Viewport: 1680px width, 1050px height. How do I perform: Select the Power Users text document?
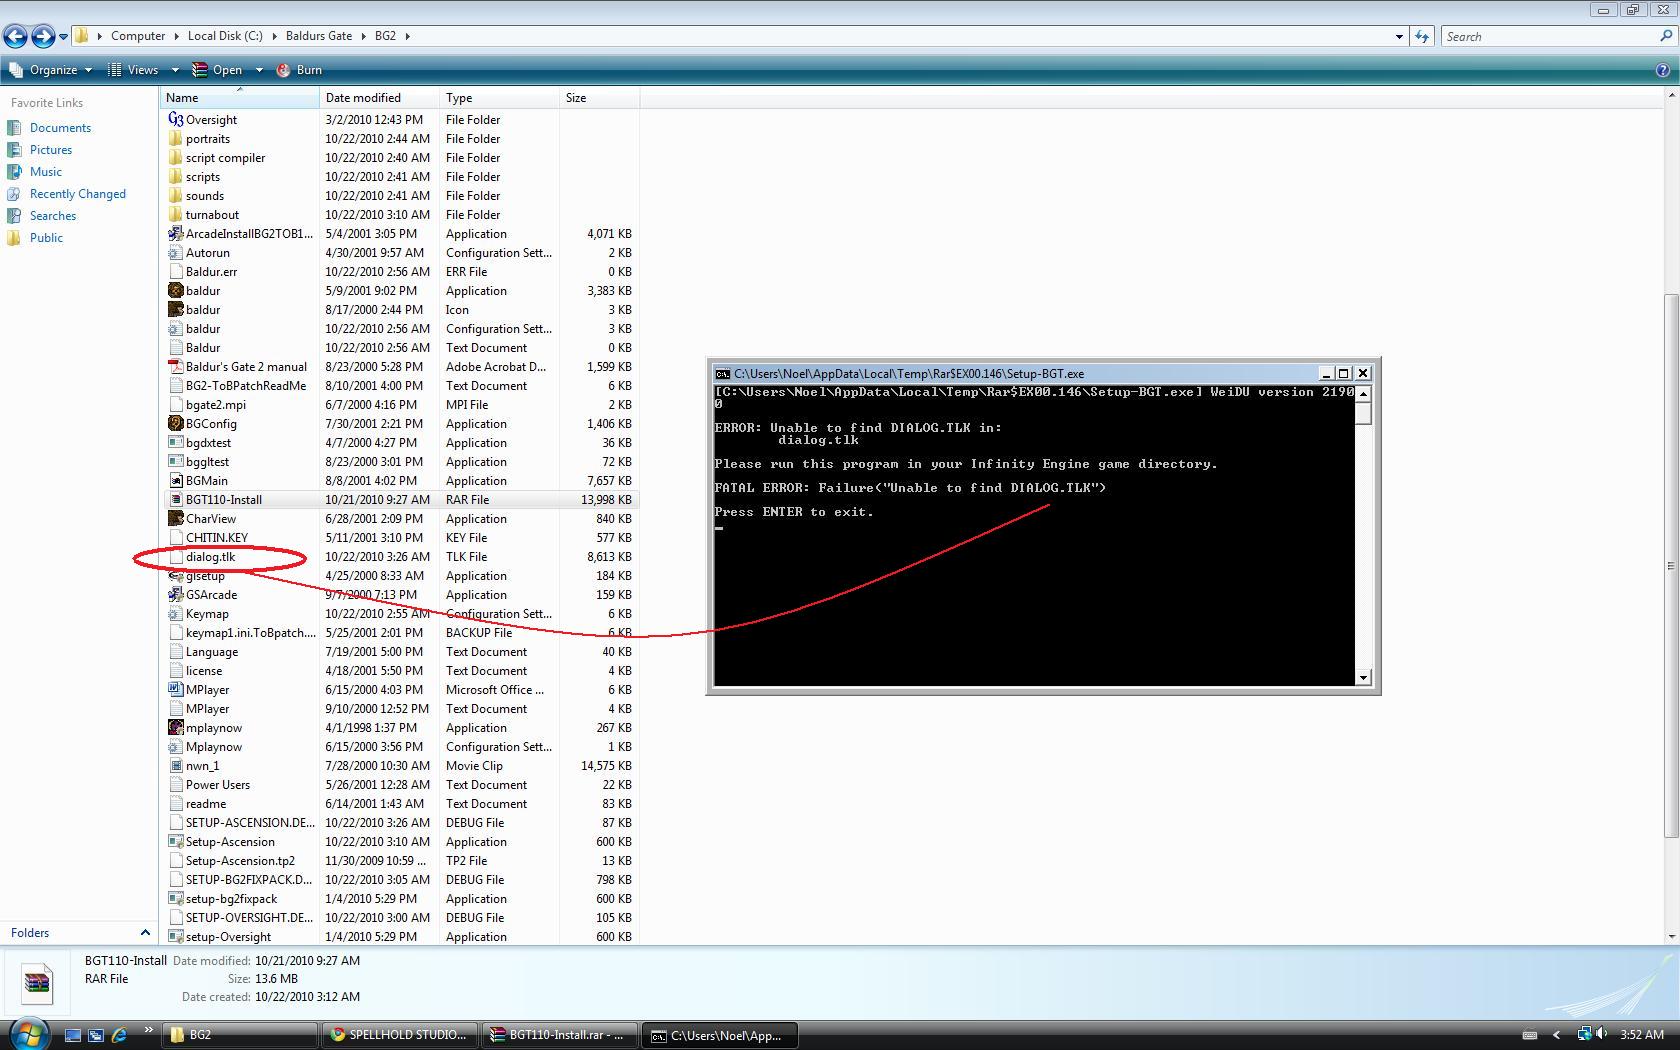pos(218,785)
